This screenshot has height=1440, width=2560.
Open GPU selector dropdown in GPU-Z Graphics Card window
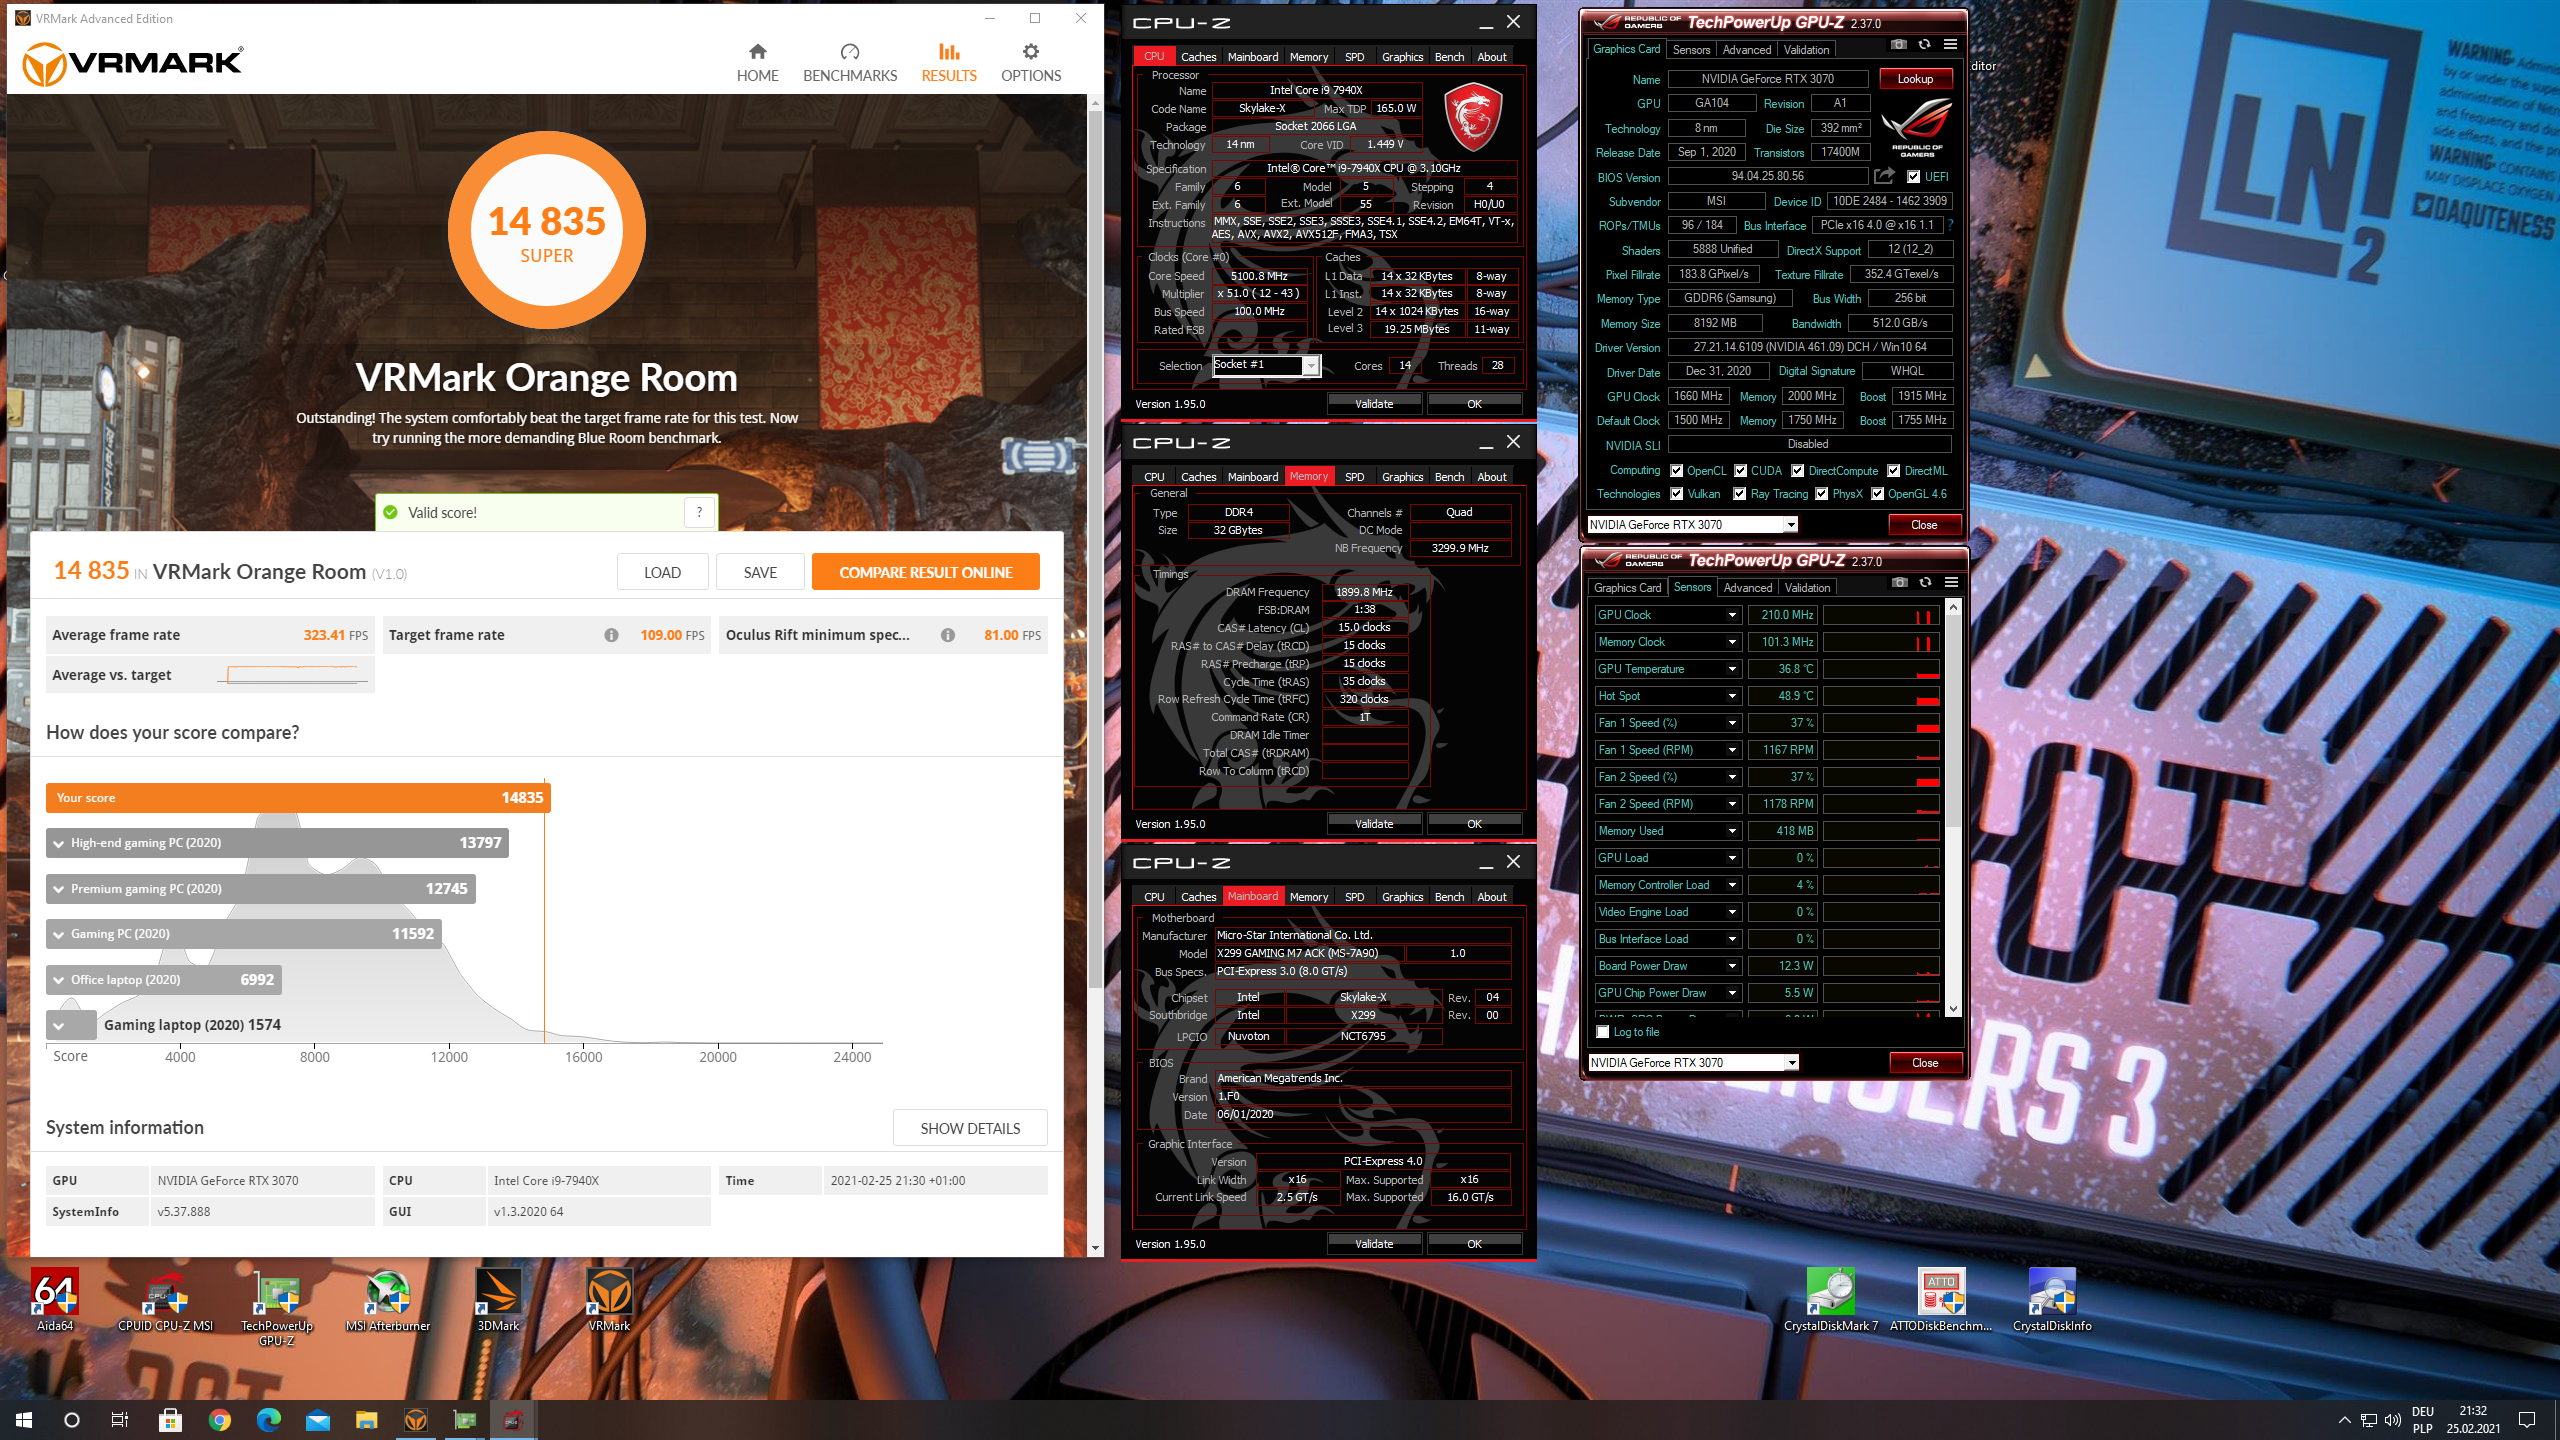point(1791,525)
